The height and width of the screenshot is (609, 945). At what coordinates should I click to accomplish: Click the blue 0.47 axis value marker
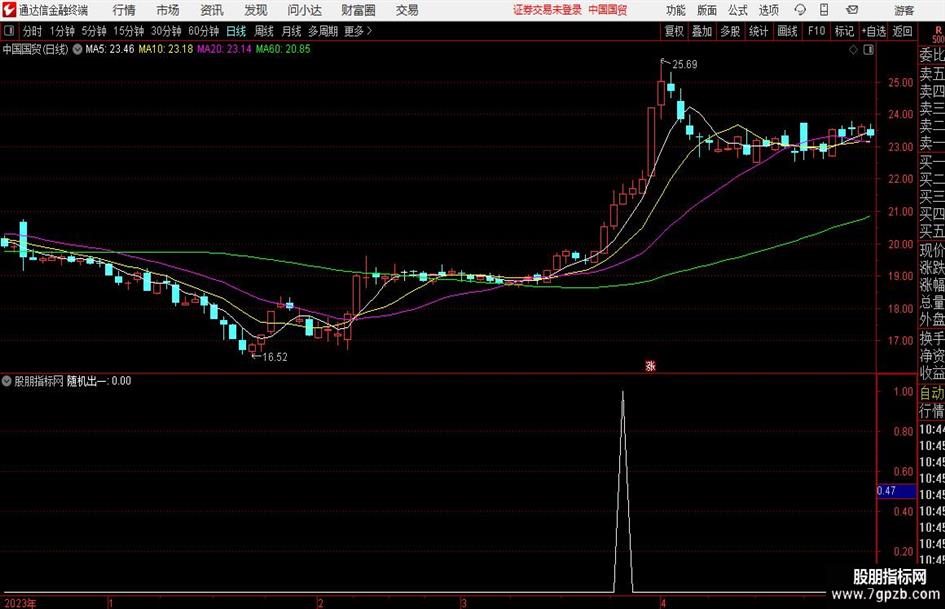click(896, 491)
